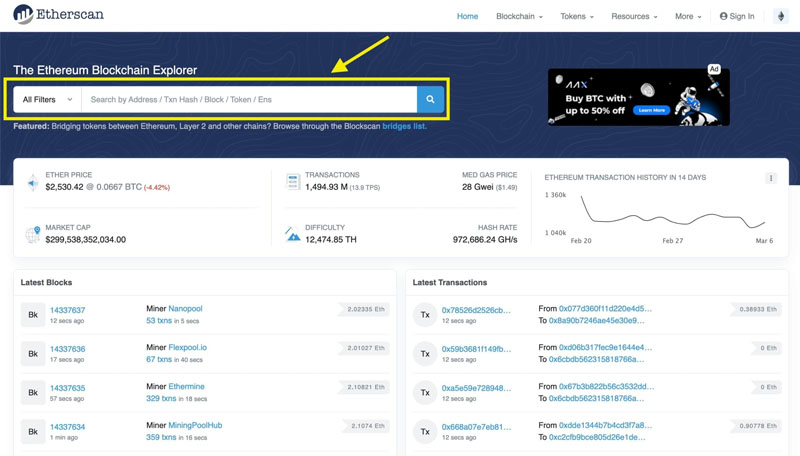Open miner MiningPoolHub
This screenshot has width=800, height=456.
pyautogui.click(x=195, y=425)
